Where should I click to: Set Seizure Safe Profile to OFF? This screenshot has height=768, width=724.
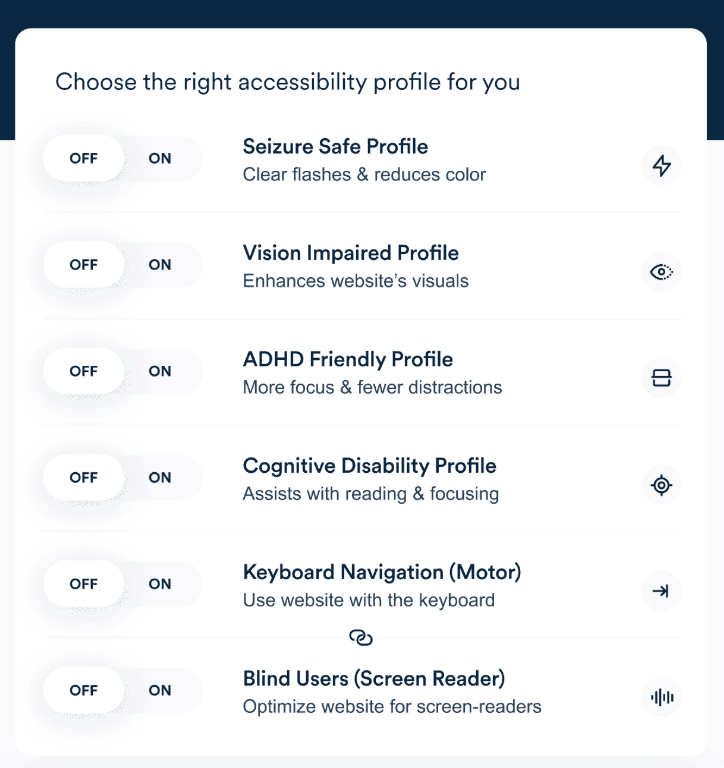point(84,158)
